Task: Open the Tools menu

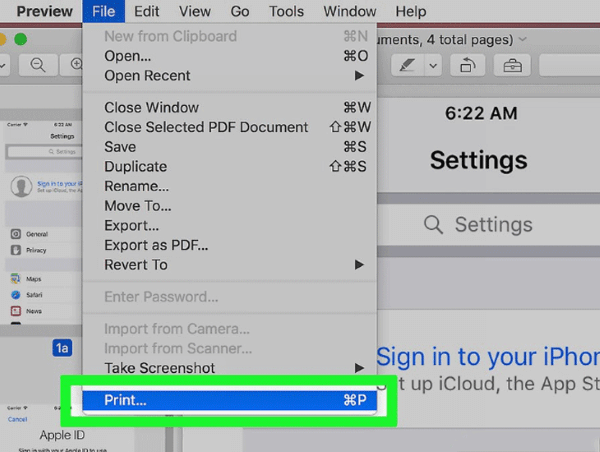Action: pos(286,12)
